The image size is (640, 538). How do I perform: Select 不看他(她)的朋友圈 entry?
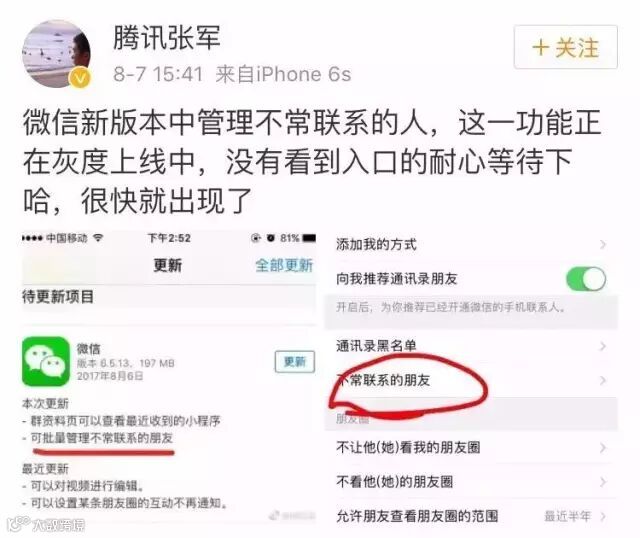(x=471, y=482)
